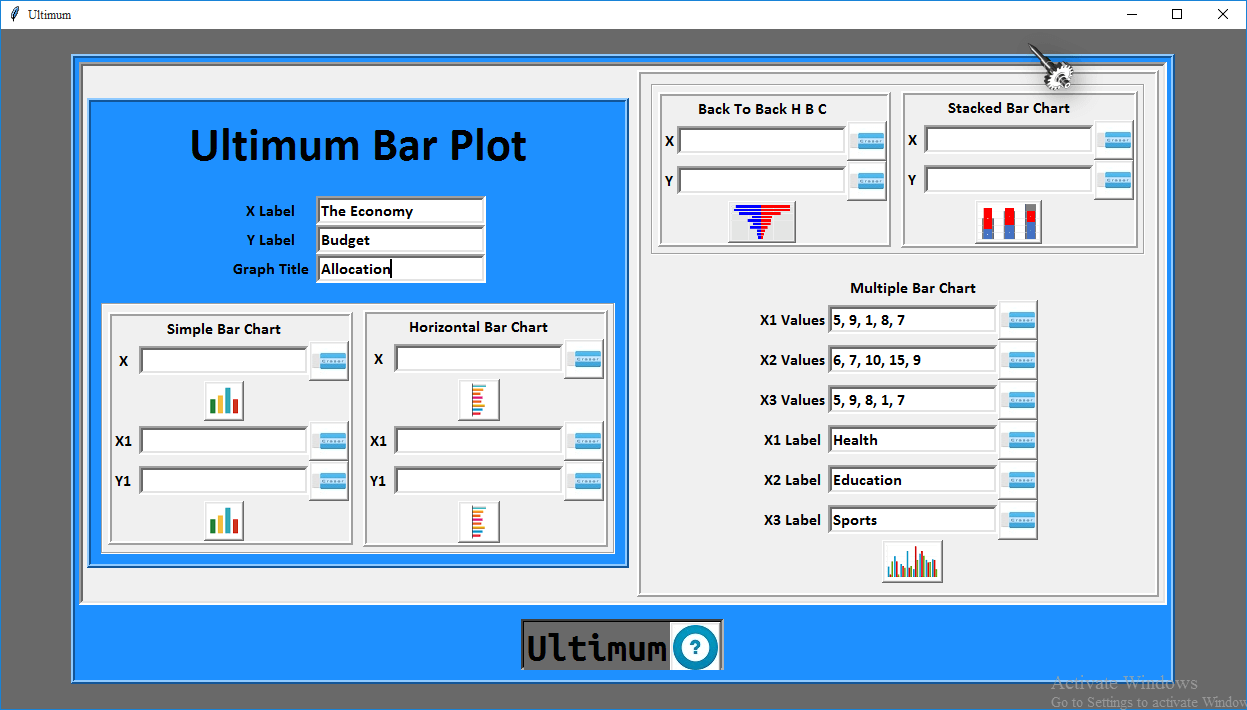Click the Simple Bar Chart X input
Screen dimensions: 1247x710
(224, 361)
